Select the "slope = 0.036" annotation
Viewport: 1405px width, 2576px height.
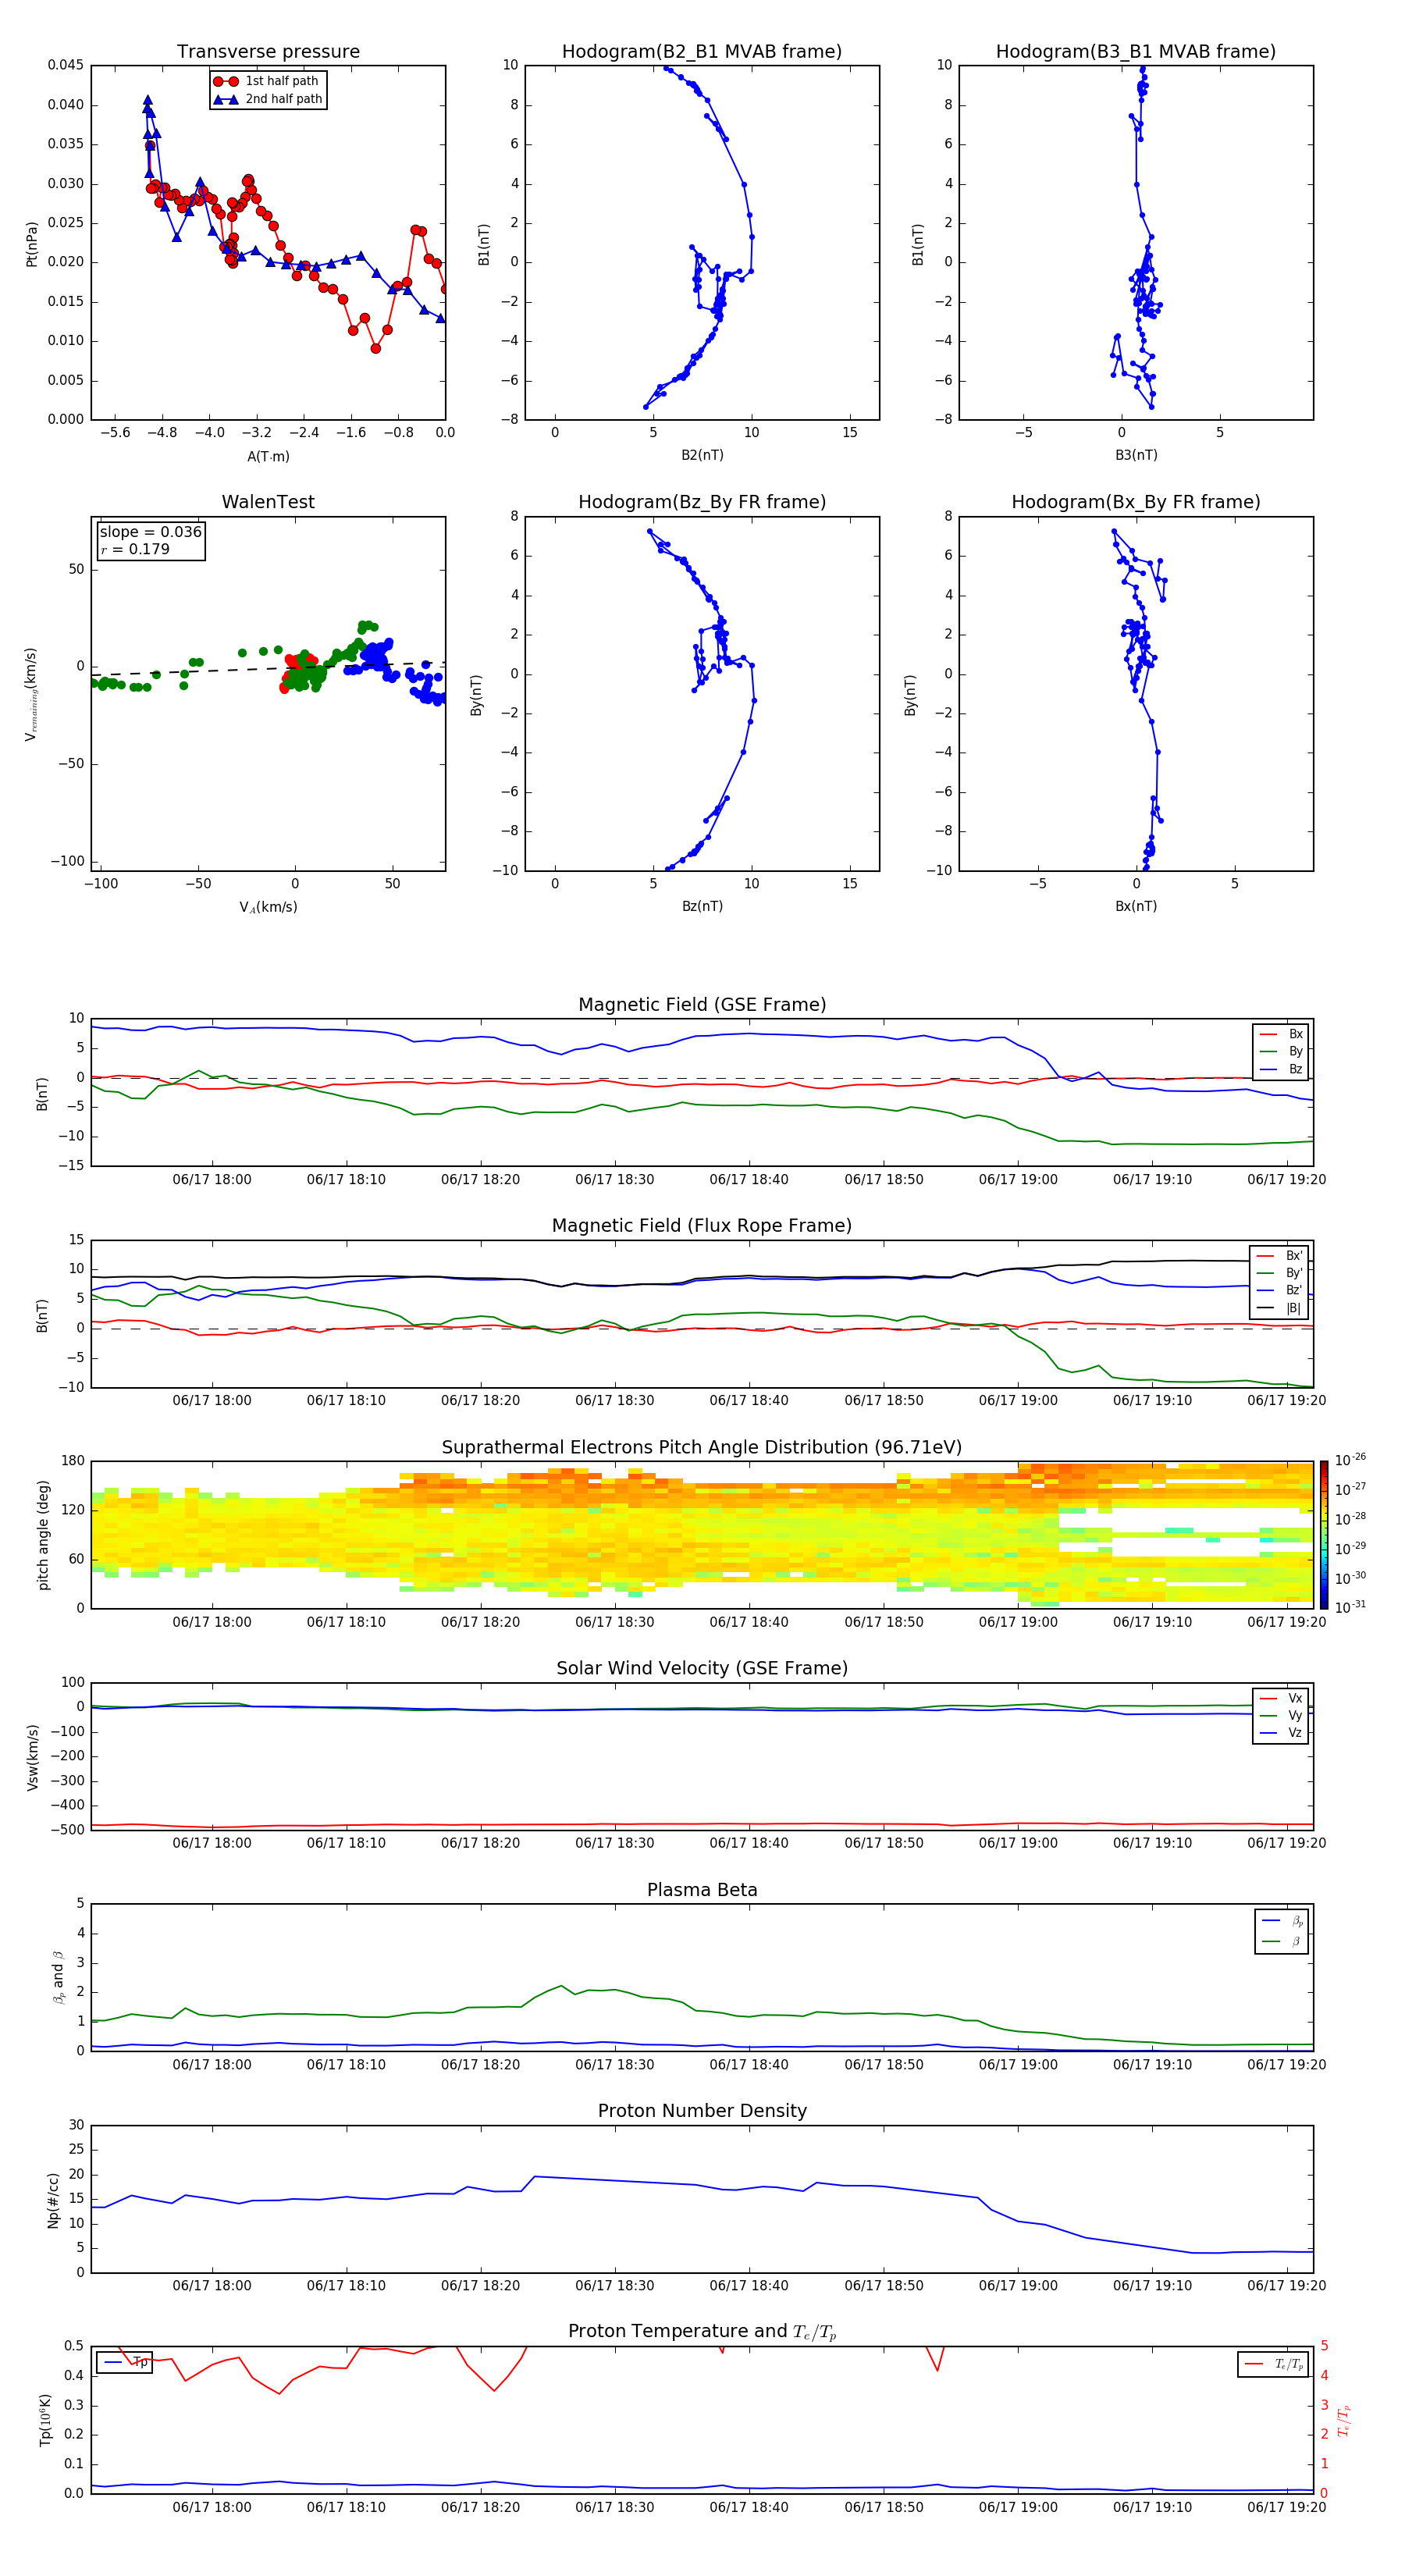(151, 532)
